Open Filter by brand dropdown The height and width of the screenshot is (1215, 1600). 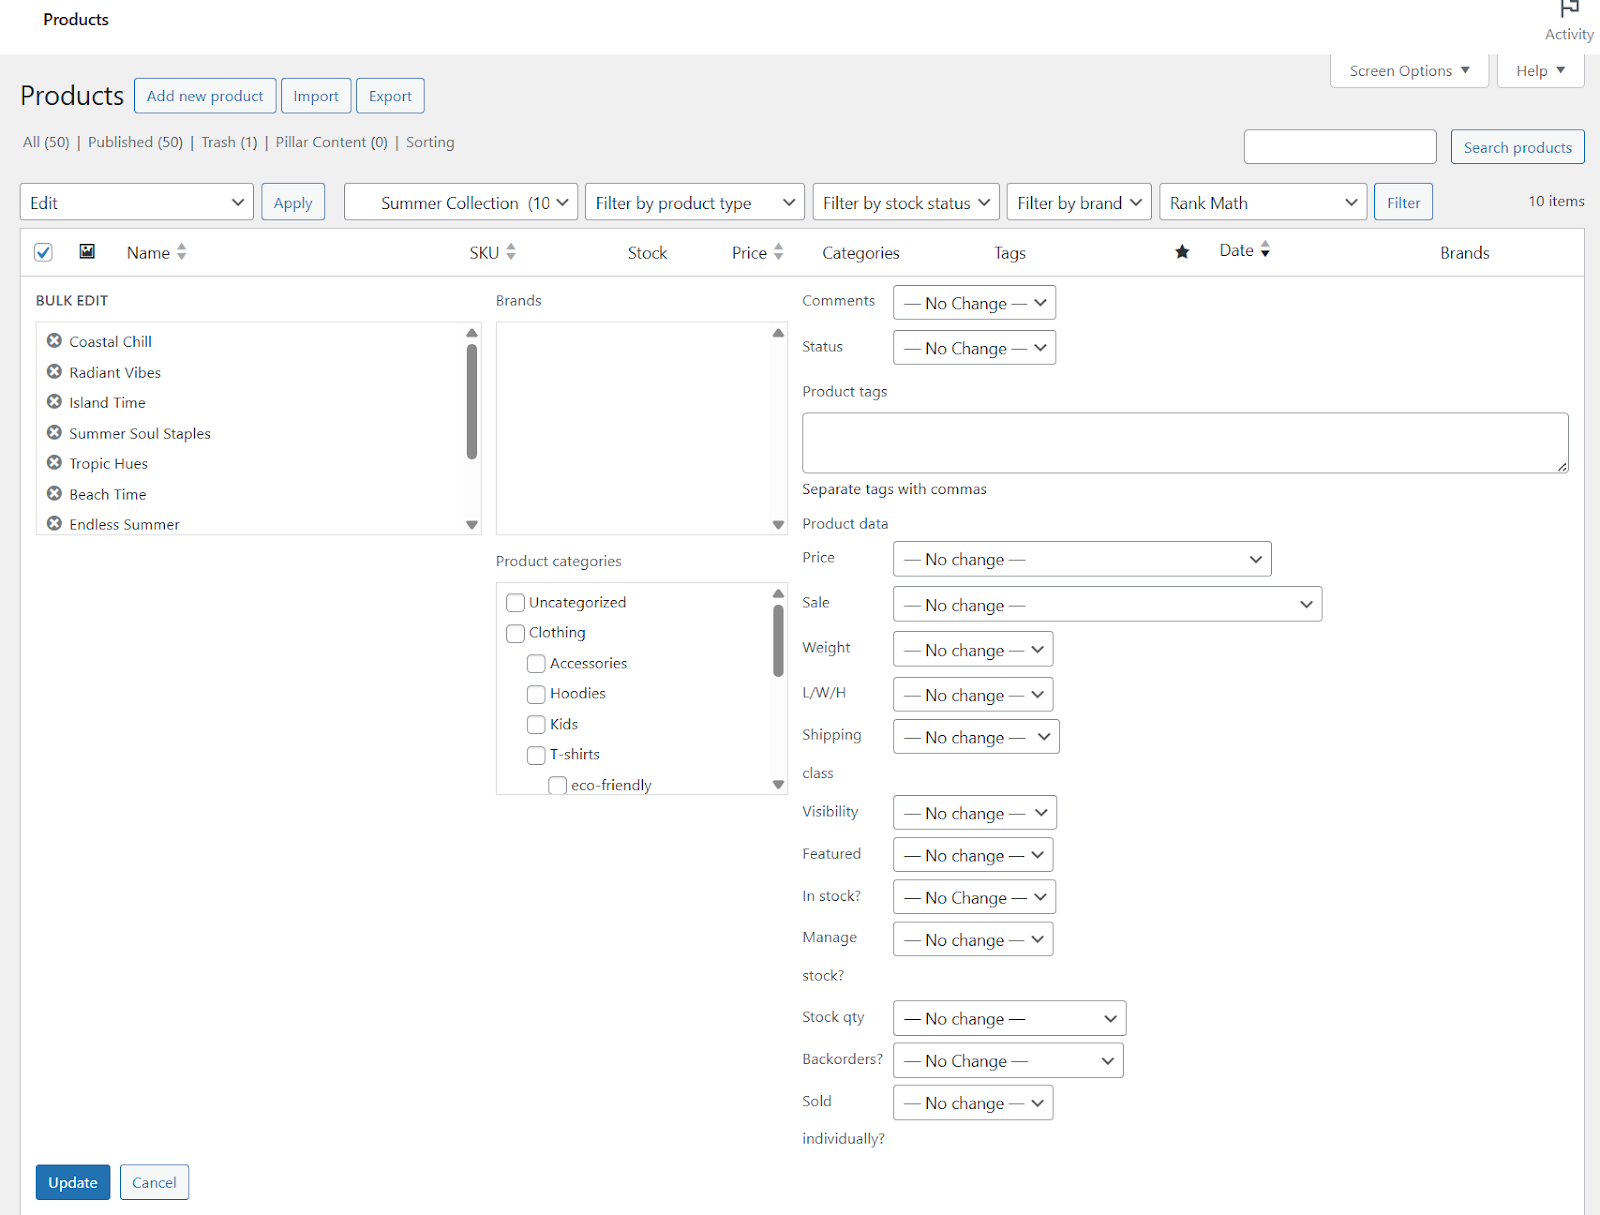coord(1079,202)
